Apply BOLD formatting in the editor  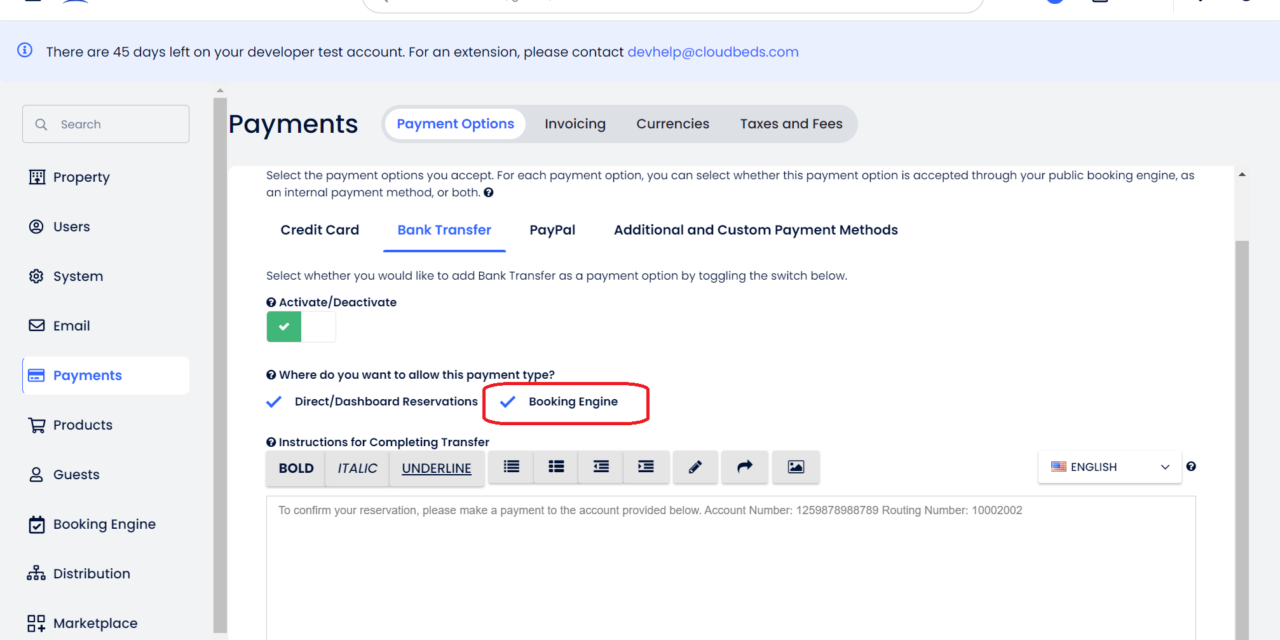click(x=295, y=467)
